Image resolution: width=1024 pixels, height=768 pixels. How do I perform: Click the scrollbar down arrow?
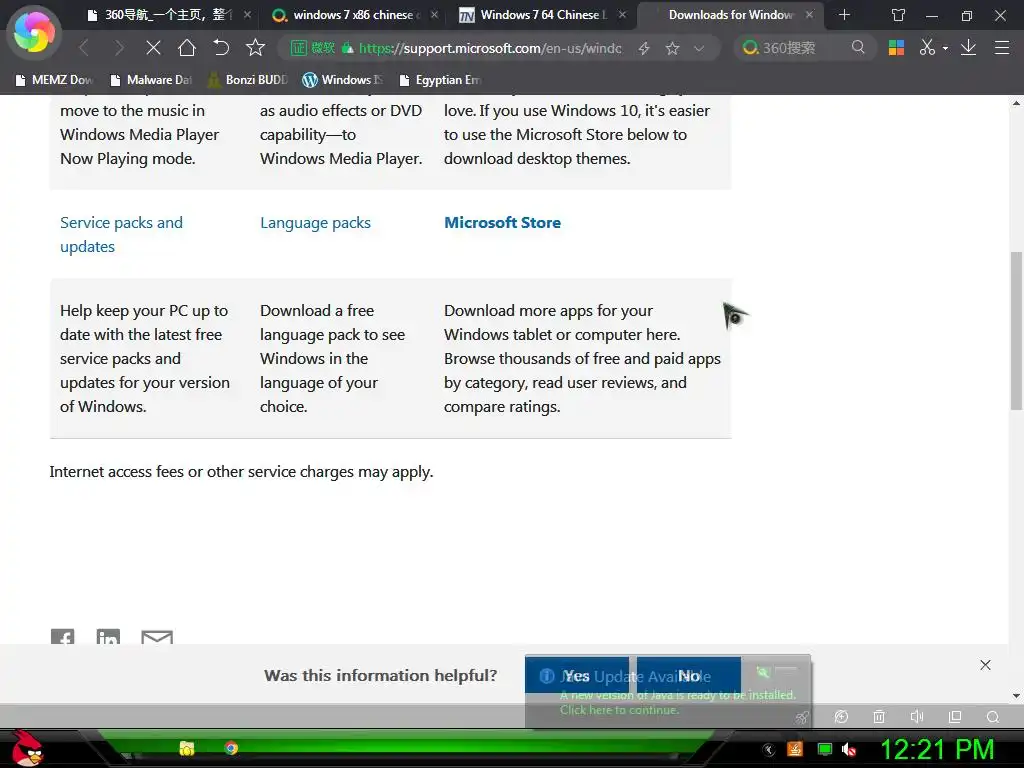1016,696
